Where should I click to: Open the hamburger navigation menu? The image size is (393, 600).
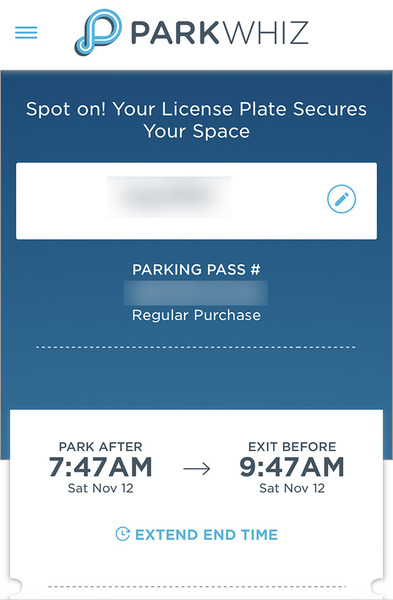pos(26,33)
